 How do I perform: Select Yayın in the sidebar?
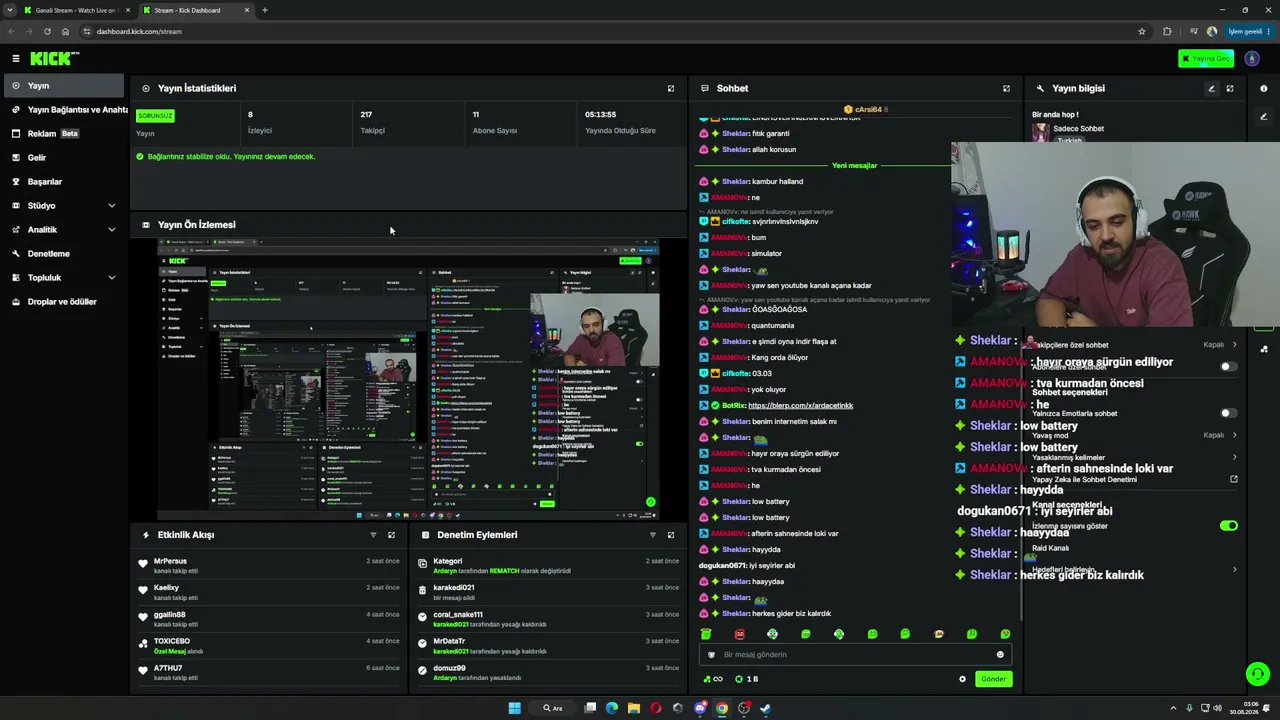coord(62,86)
